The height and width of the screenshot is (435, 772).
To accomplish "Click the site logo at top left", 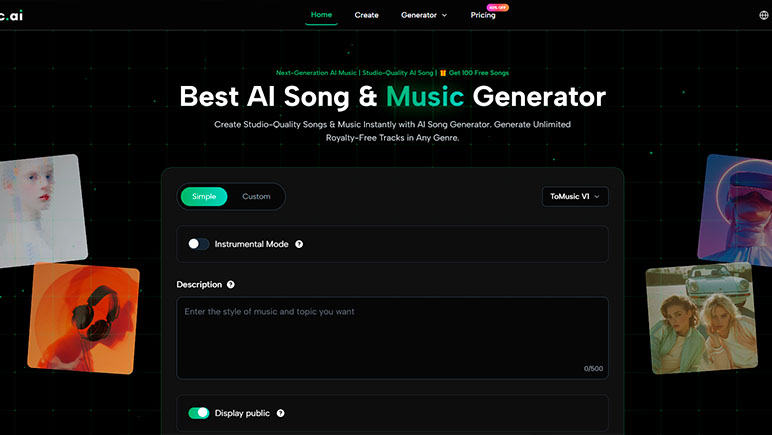I will pyautogui.click(x=11, y=16).
